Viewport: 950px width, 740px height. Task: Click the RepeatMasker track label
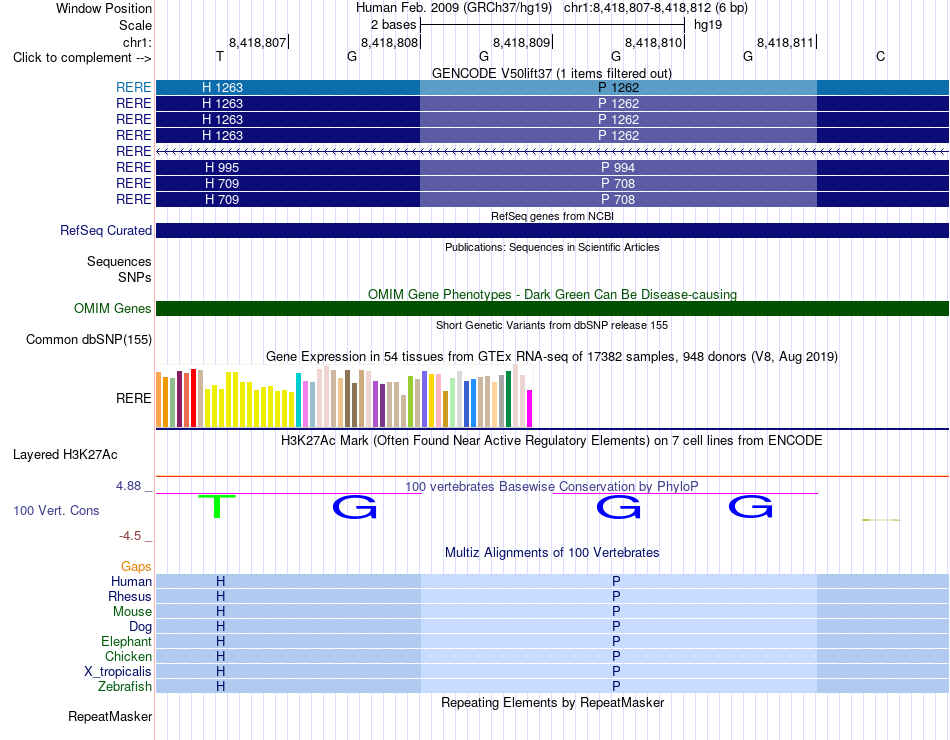[110, 716]
